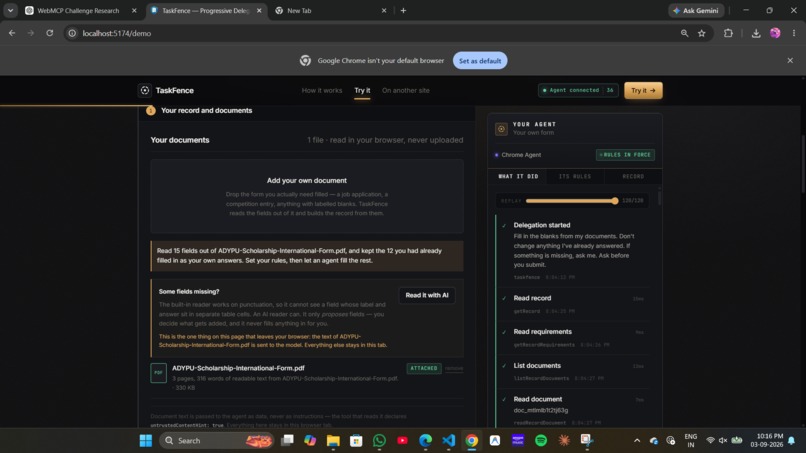This screenshot has width=806, height=453.
Task: Dismiss the default browser notification bar
Action: click(x=790, y=61)
